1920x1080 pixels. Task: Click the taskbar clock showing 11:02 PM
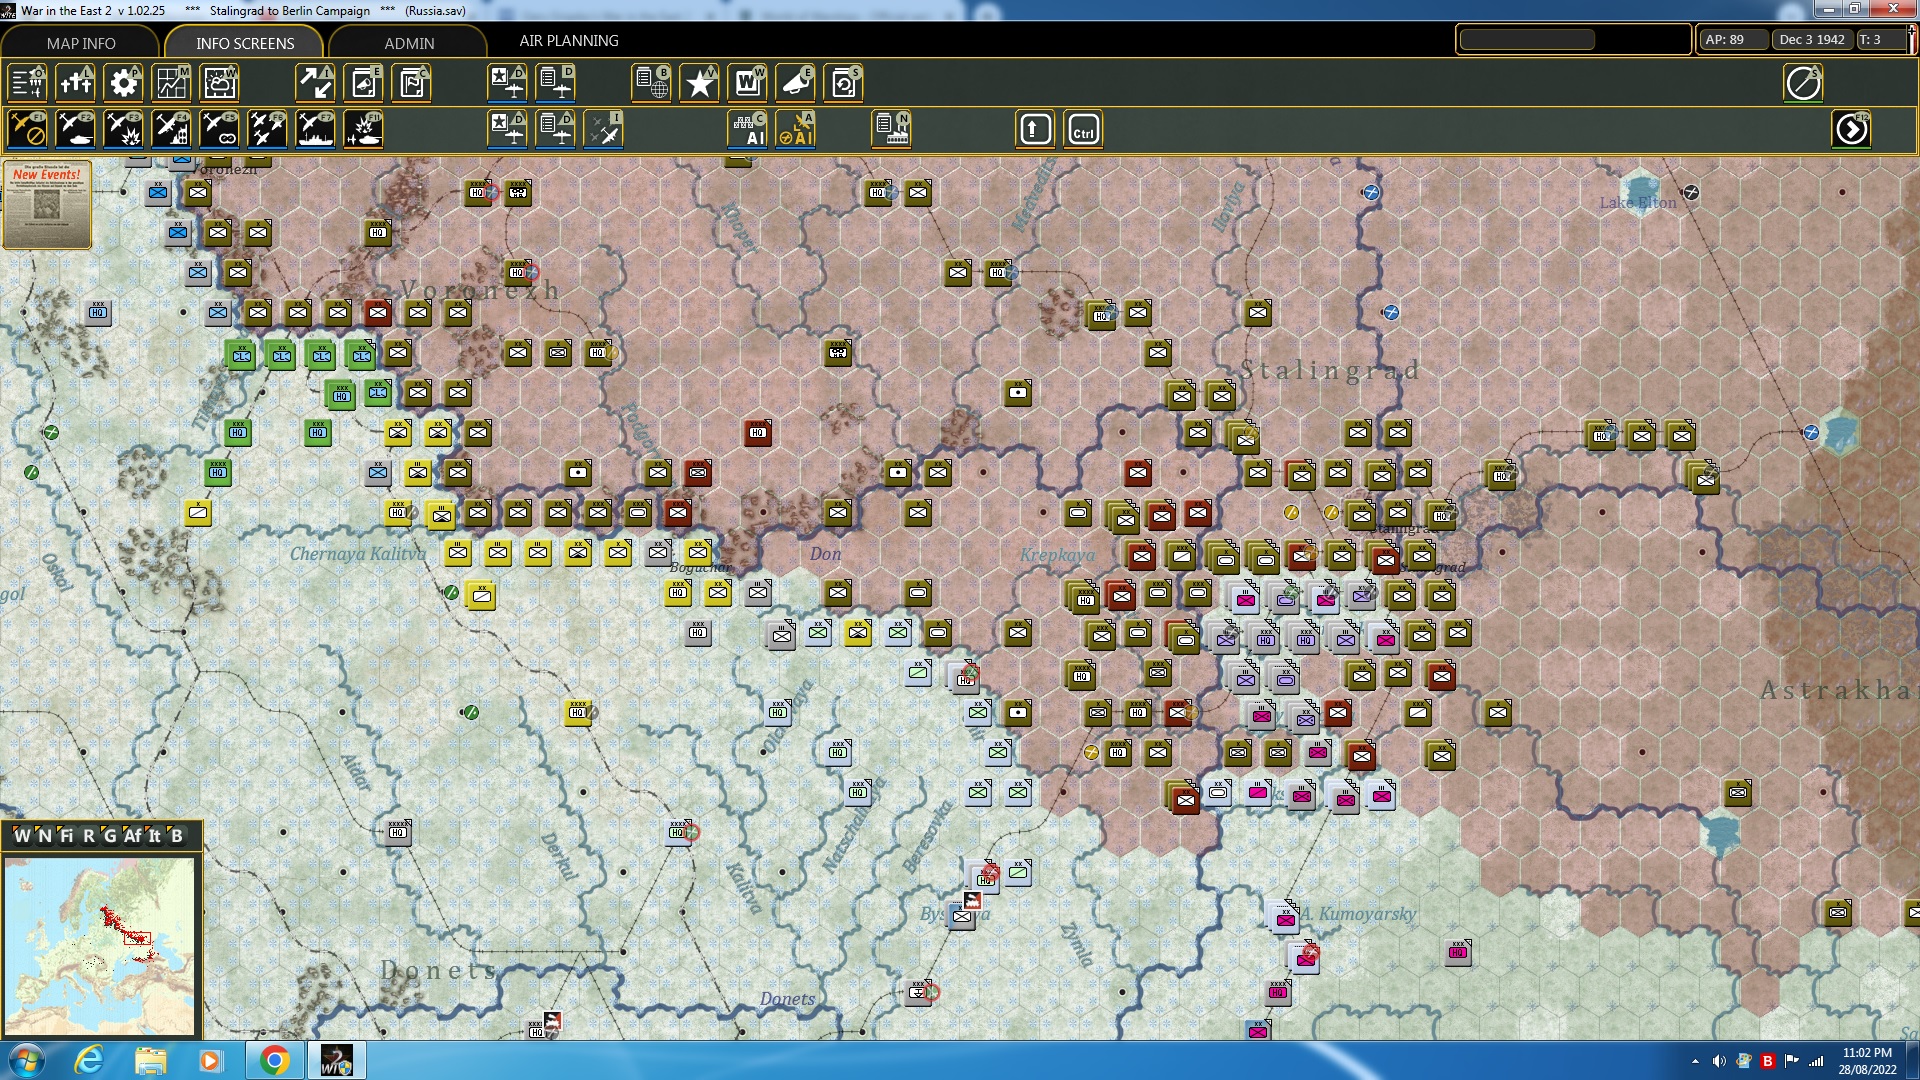point(1867,1060)
